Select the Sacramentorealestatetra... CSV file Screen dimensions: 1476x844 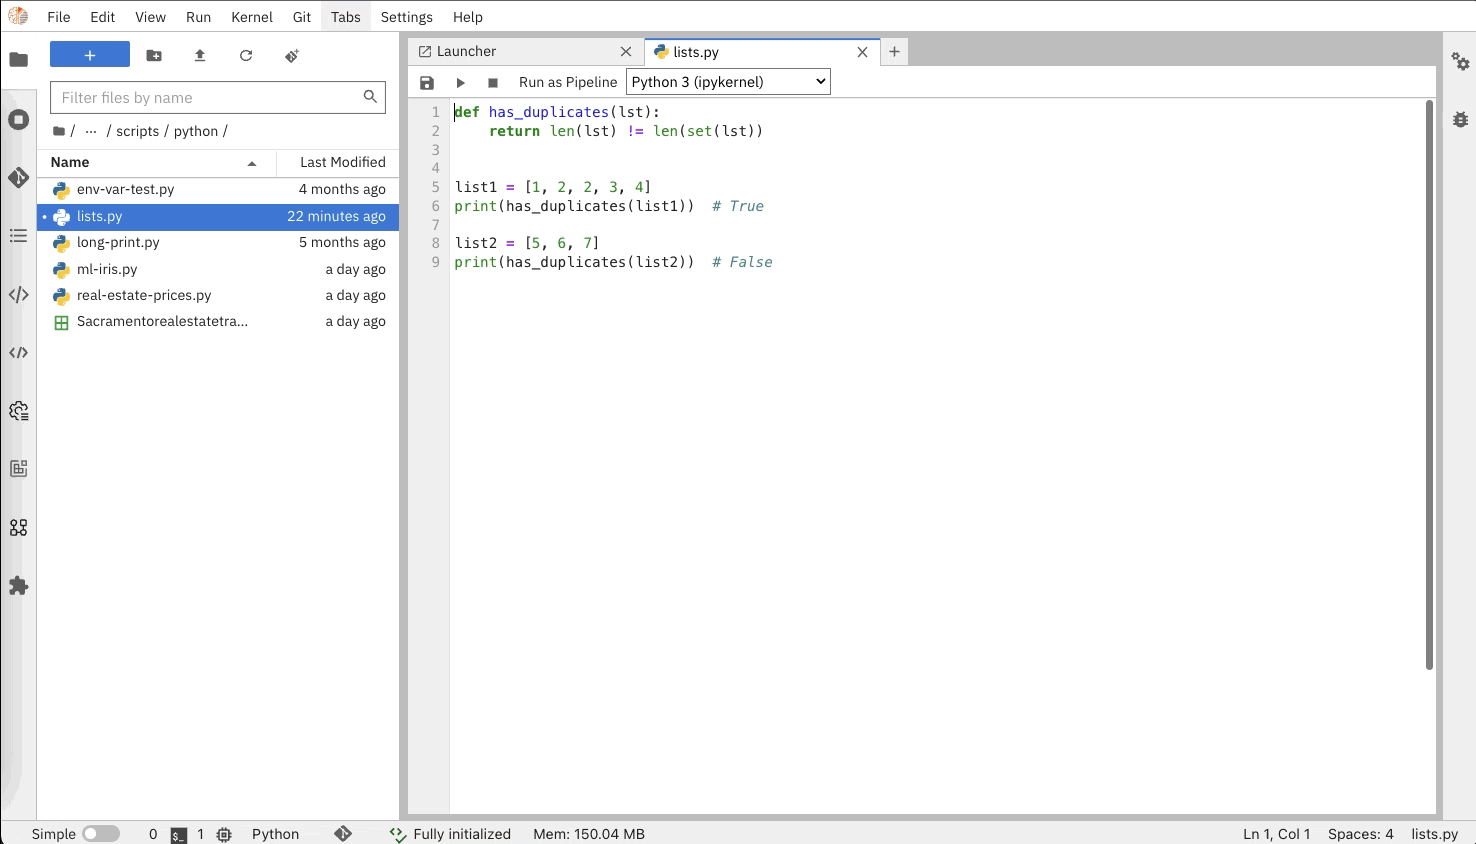point(218,321)
